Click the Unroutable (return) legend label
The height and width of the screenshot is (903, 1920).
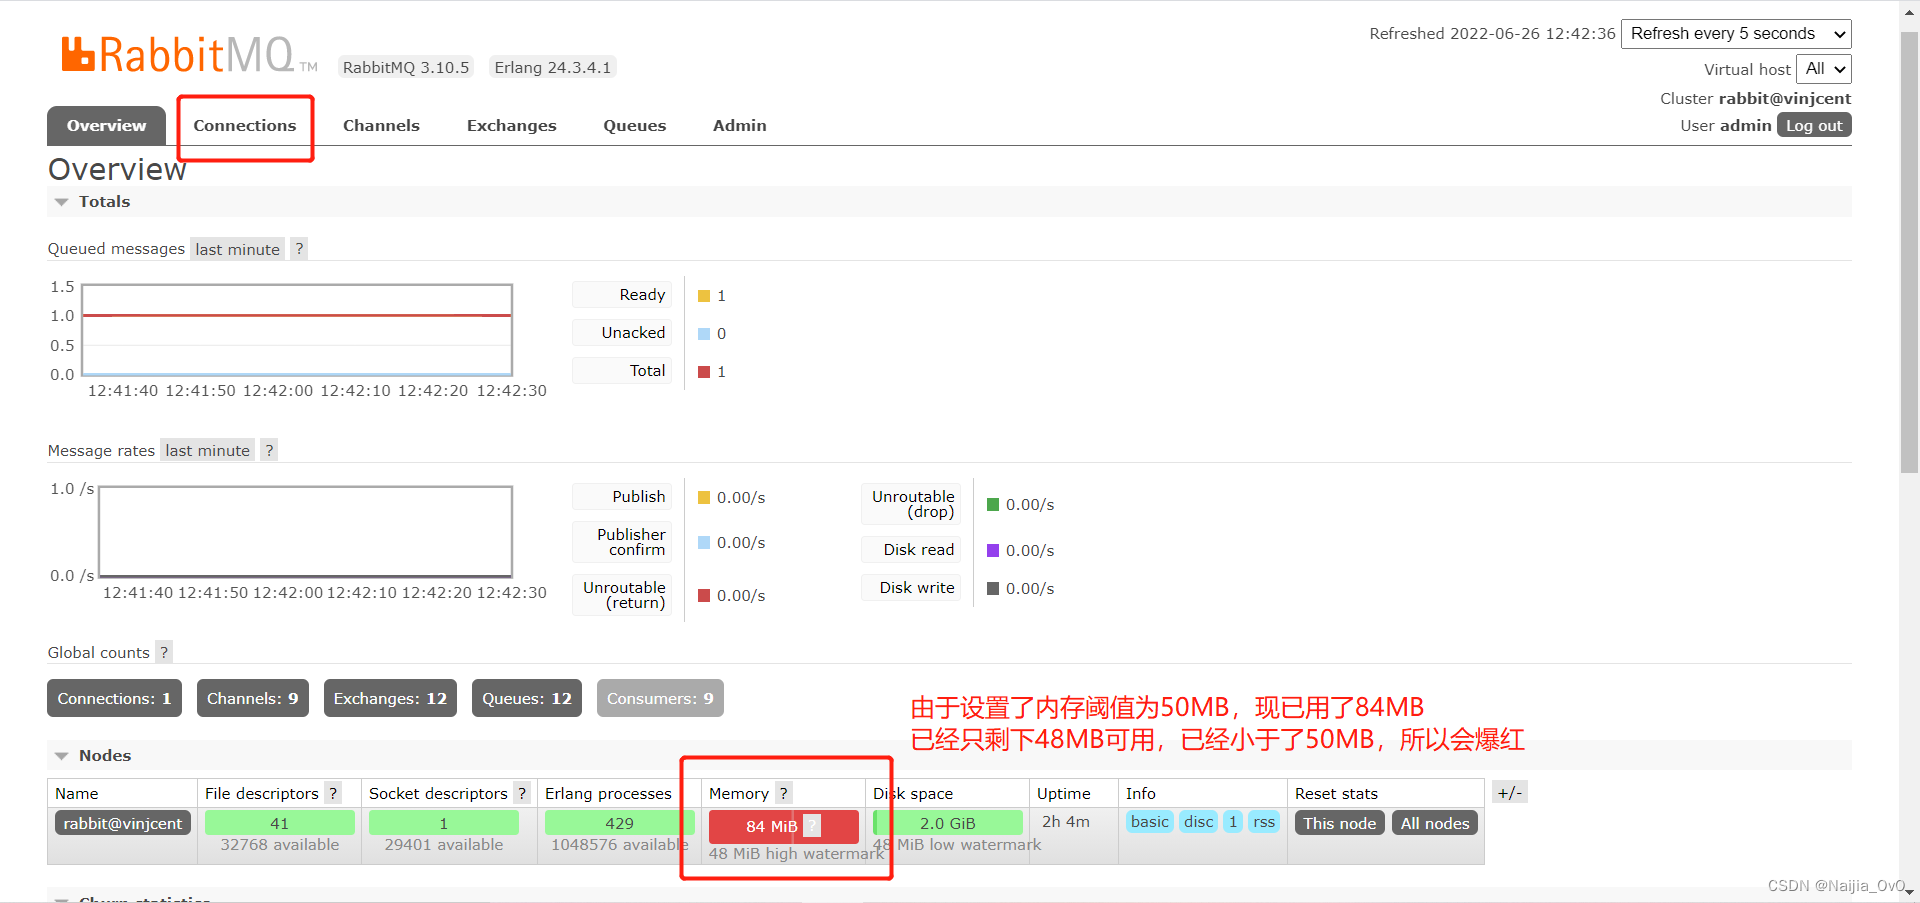click(x=624, y=595)
